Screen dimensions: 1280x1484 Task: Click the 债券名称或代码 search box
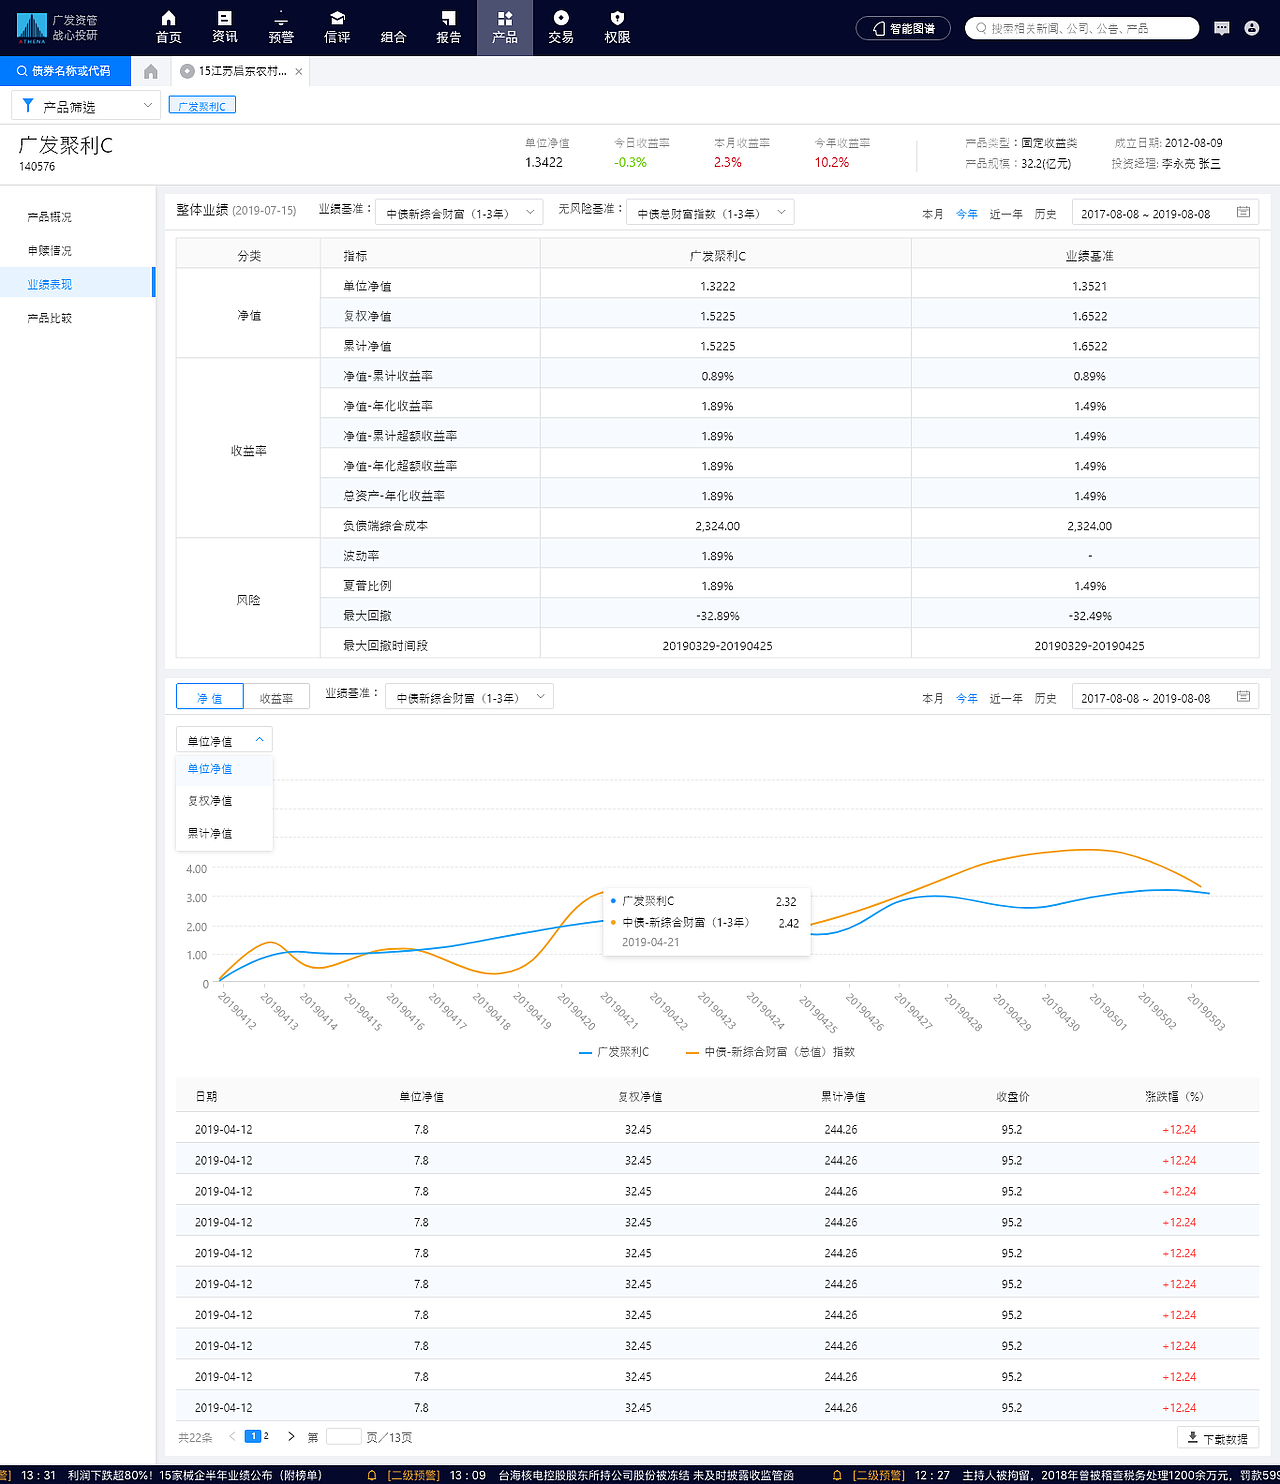pos(65,71)
